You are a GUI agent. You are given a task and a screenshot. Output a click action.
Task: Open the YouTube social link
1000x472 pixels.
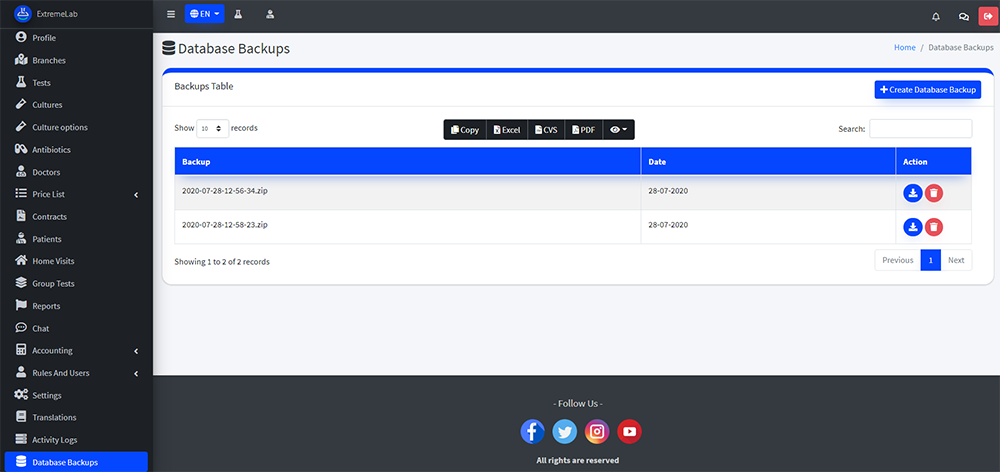629,431
